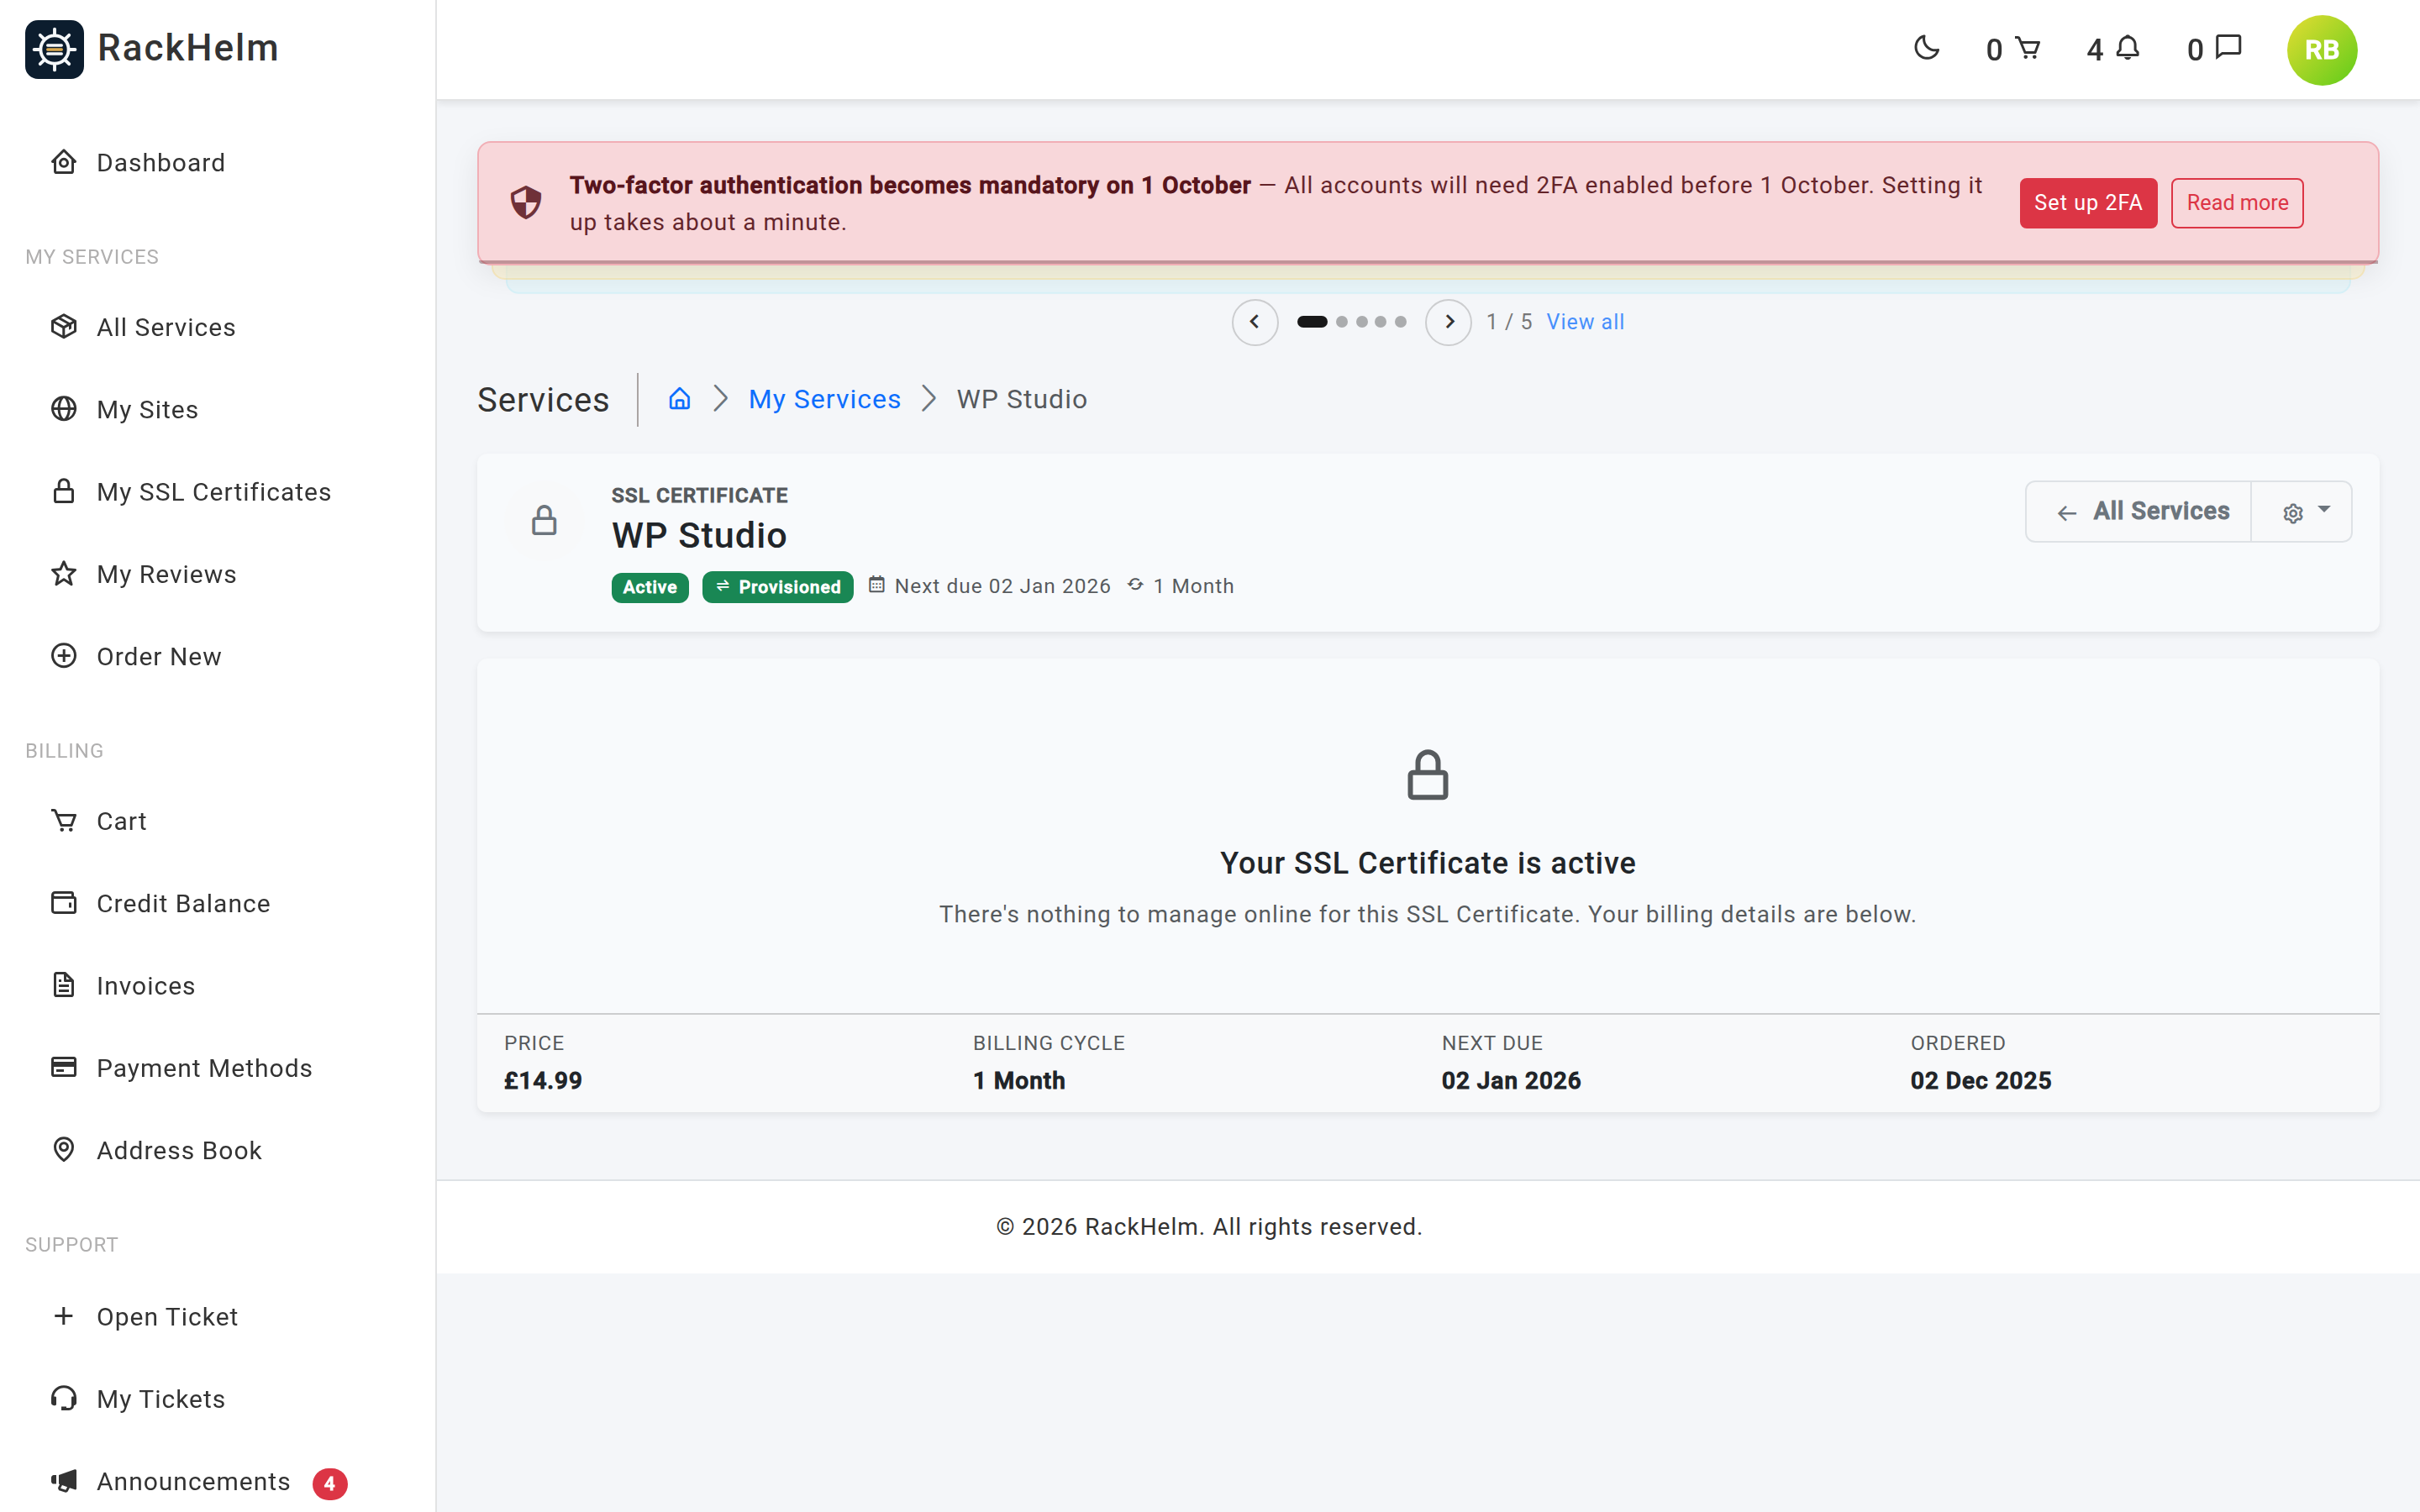Click the Order New plus-circle icon
2420x1512 pixels.
coord(64,656)
